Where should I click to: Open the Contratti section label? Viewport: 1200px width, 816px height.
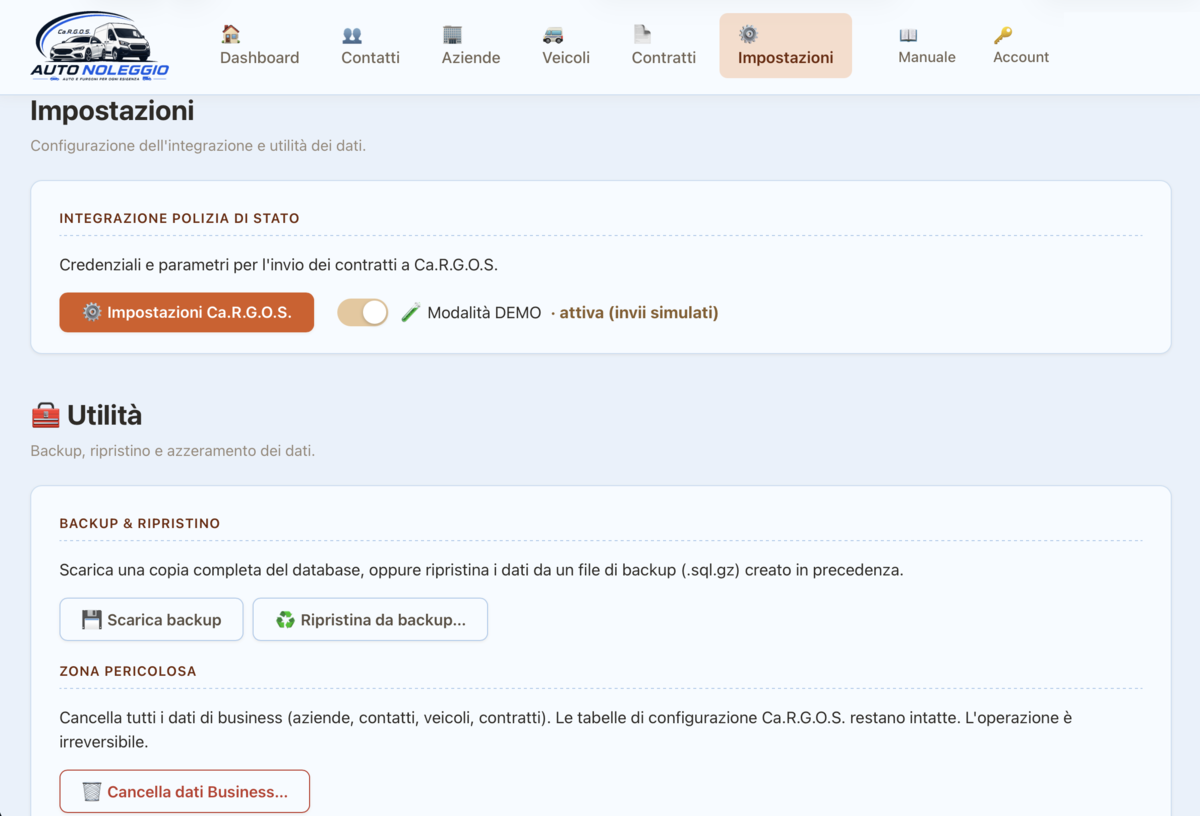tap(664, 58)
